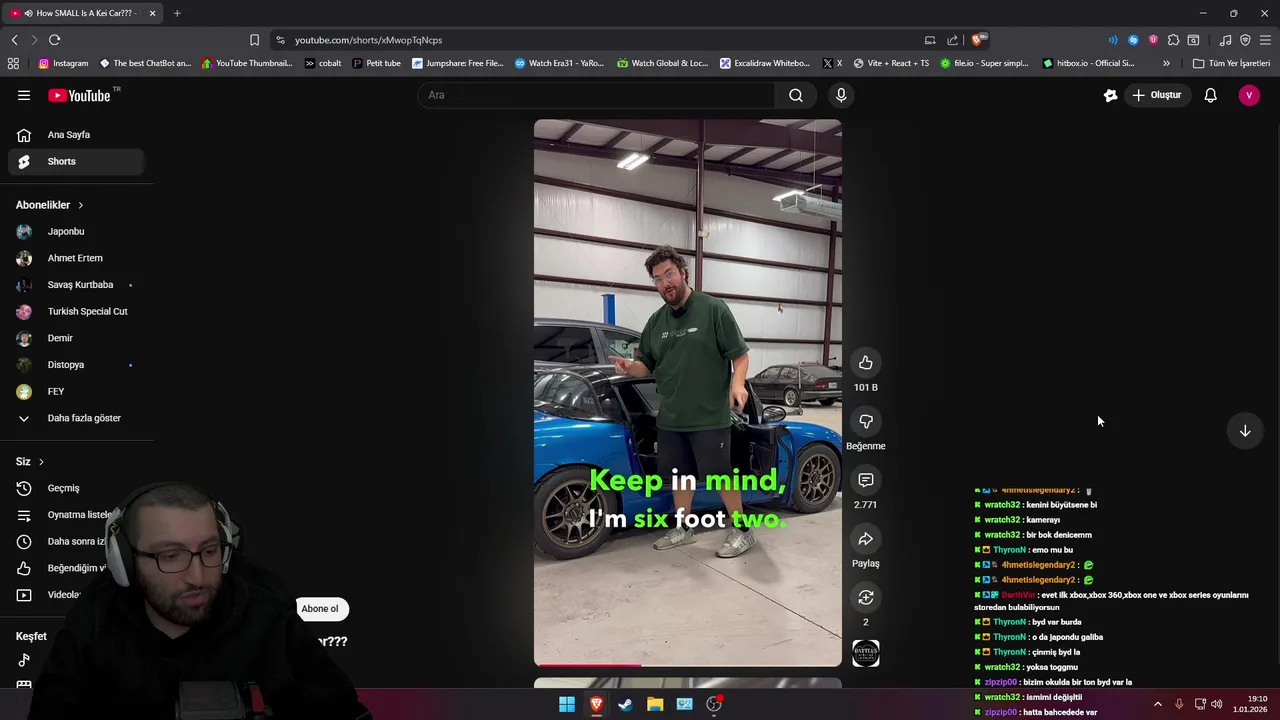Image resolution: width=1280 pixels, height=720 pixels.
Task: Click the YouTube search field Ara
Action: coord(597,95)
